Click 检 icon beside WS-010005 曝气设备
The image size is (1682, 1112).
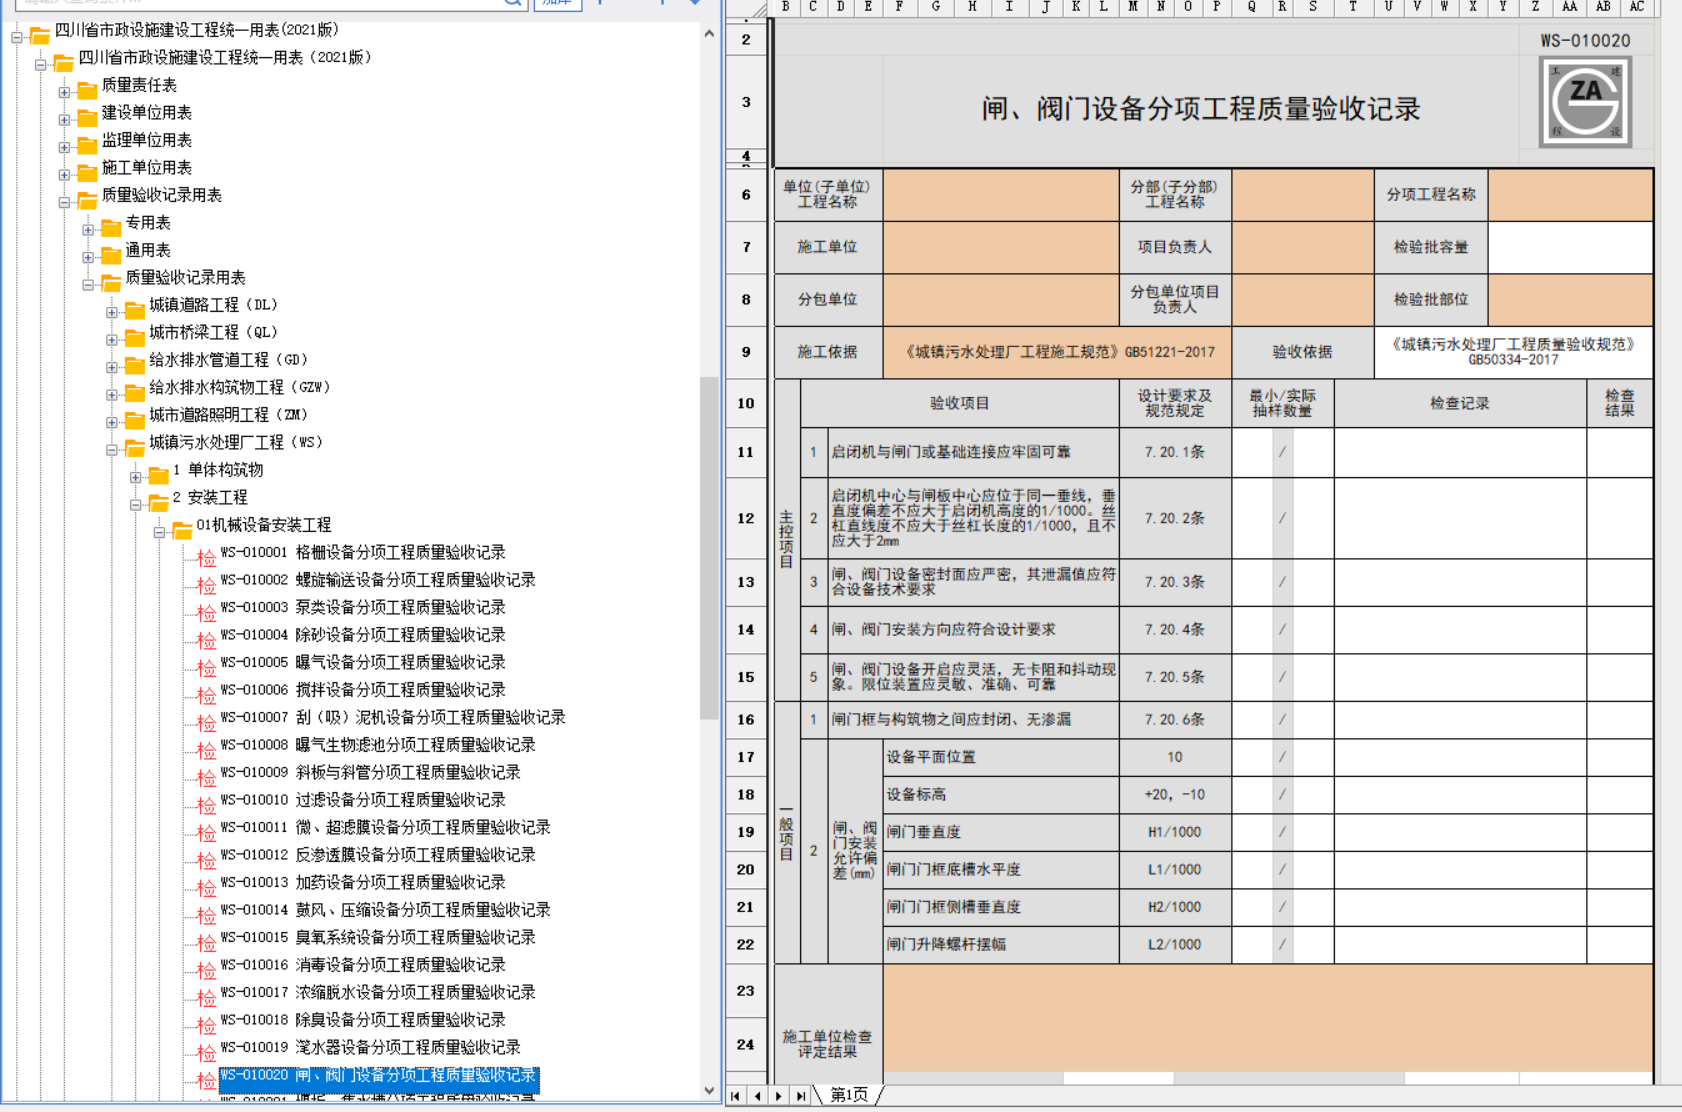point(206,667)
